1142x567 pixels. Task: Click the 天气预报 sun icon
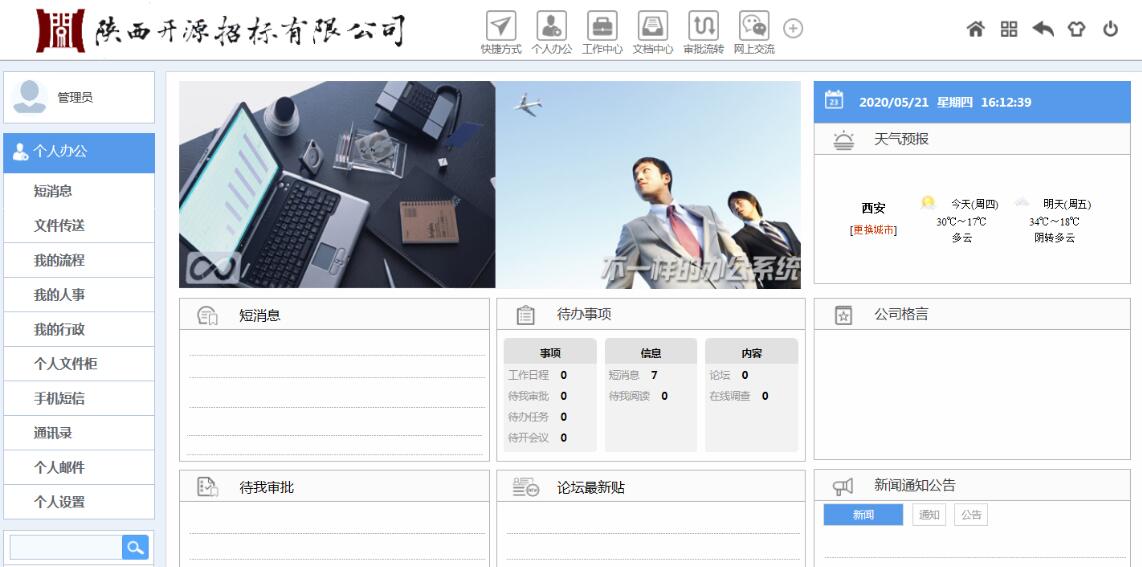pos(843,140)
